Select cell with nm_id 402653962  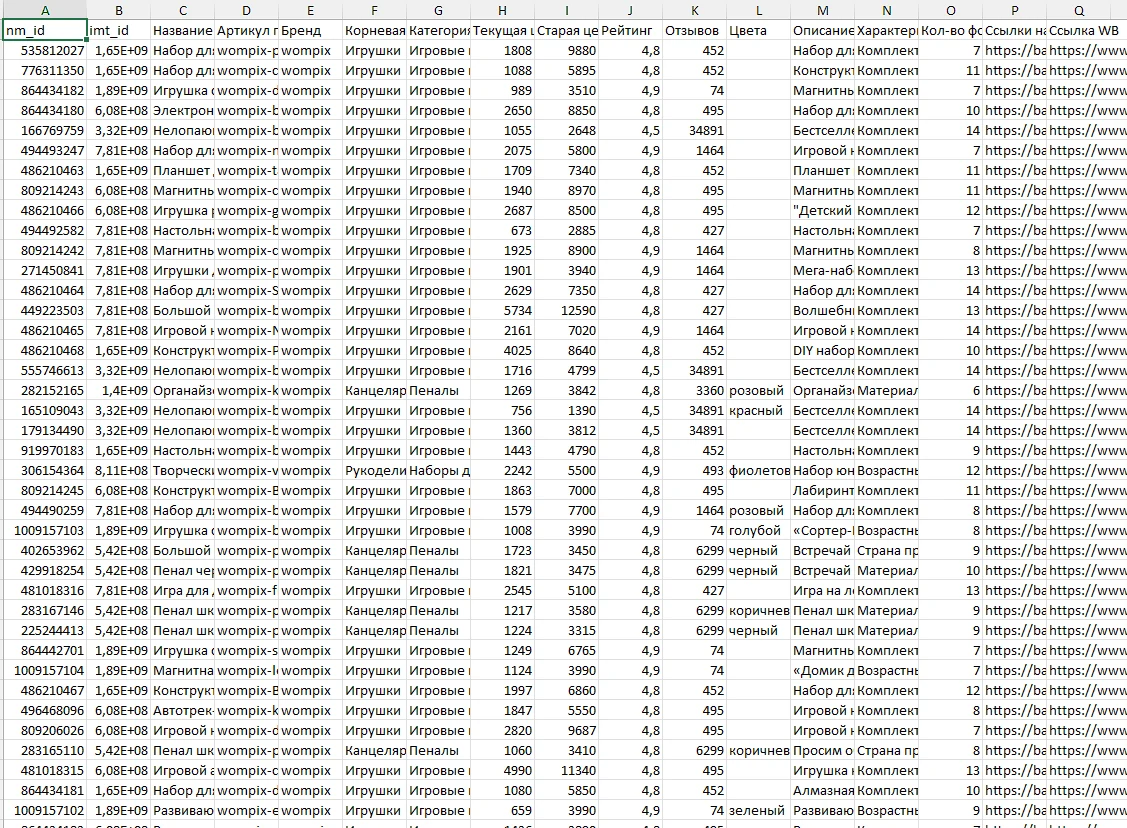point(45,551)
